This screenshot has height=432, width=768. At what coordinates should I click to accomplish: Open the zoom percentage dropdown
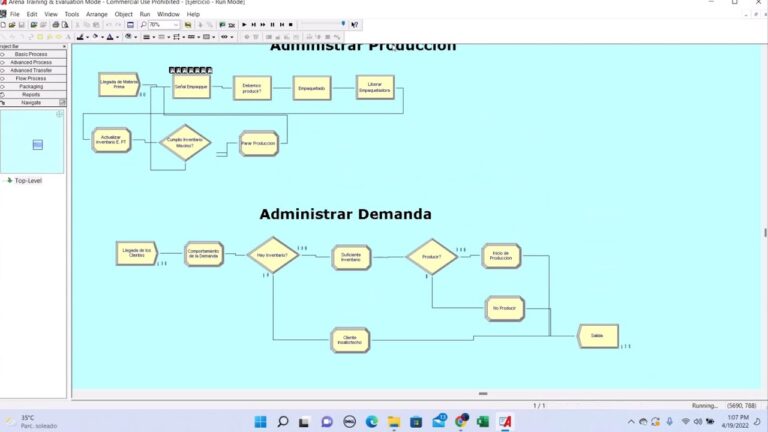click(x=176, y=24)
